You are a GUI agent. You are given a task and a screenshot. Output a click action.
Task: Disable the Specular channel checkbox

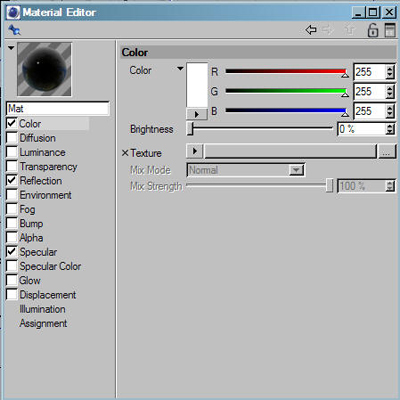click(11, 252)
